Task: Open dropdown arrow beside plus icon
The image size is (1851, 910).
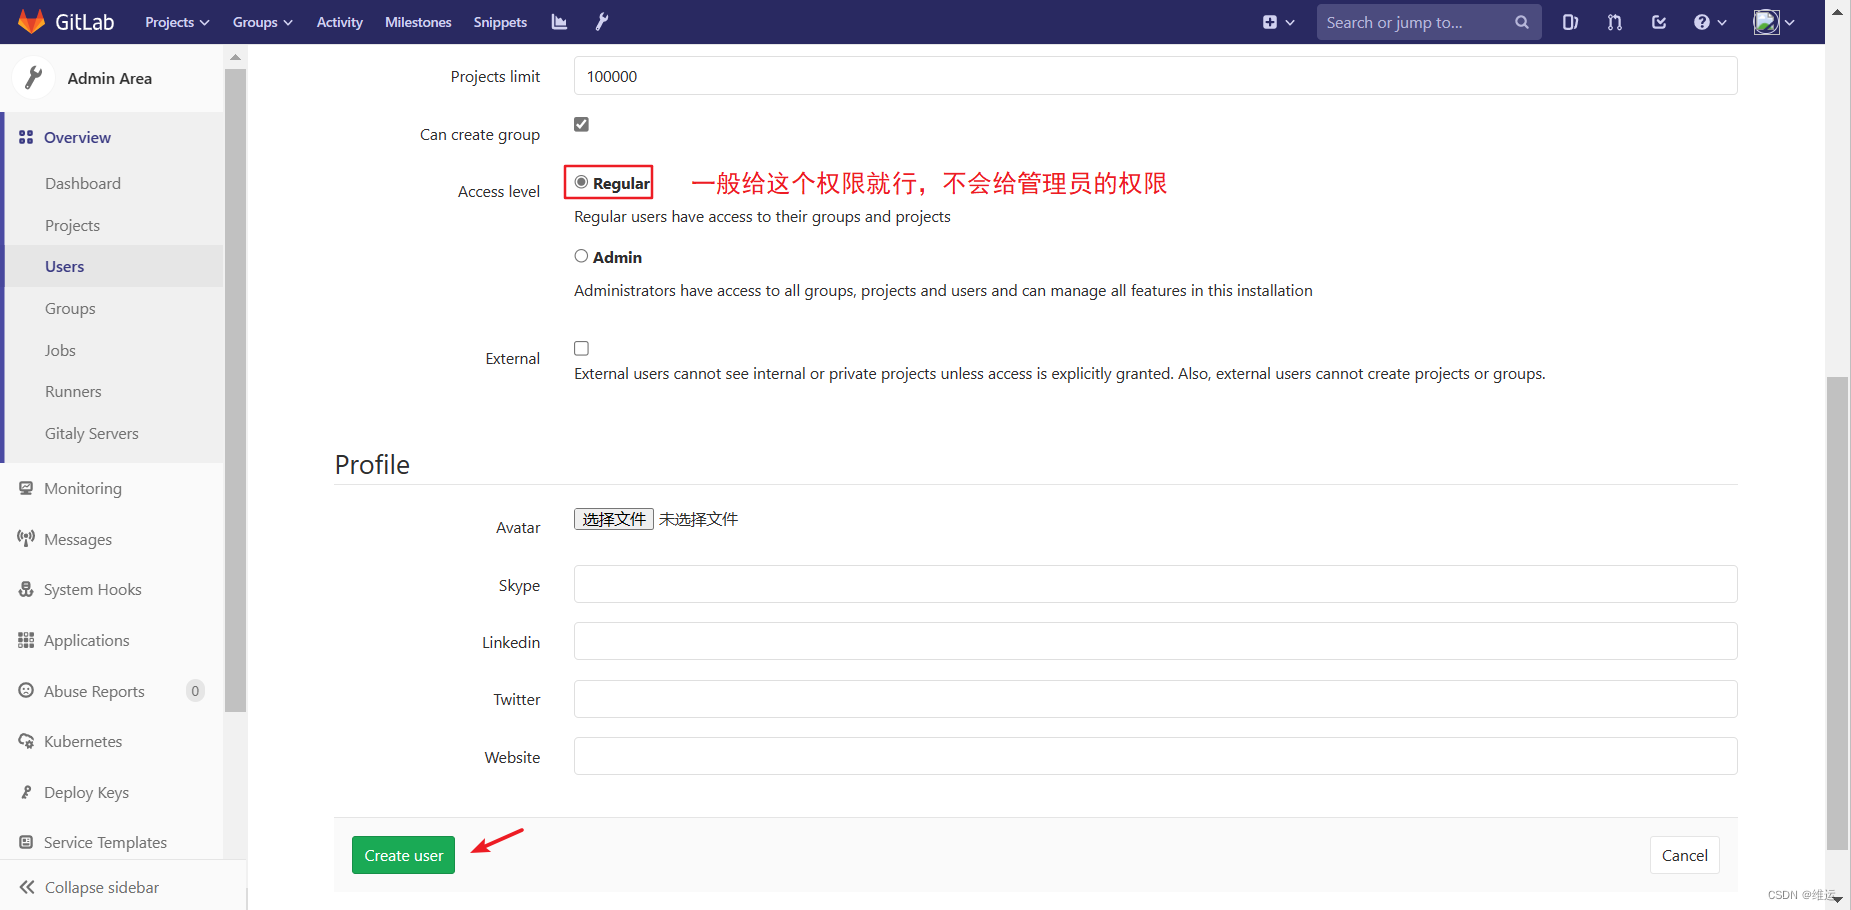Action: [1290, 22]
